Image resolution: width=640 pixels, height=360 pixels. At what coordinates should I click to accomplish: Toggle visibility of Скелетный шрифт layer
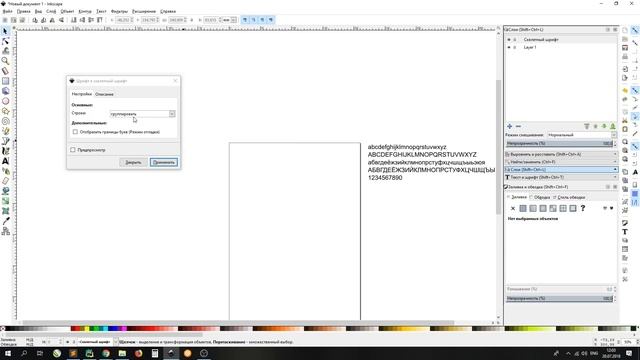click(x=509, y=40)
